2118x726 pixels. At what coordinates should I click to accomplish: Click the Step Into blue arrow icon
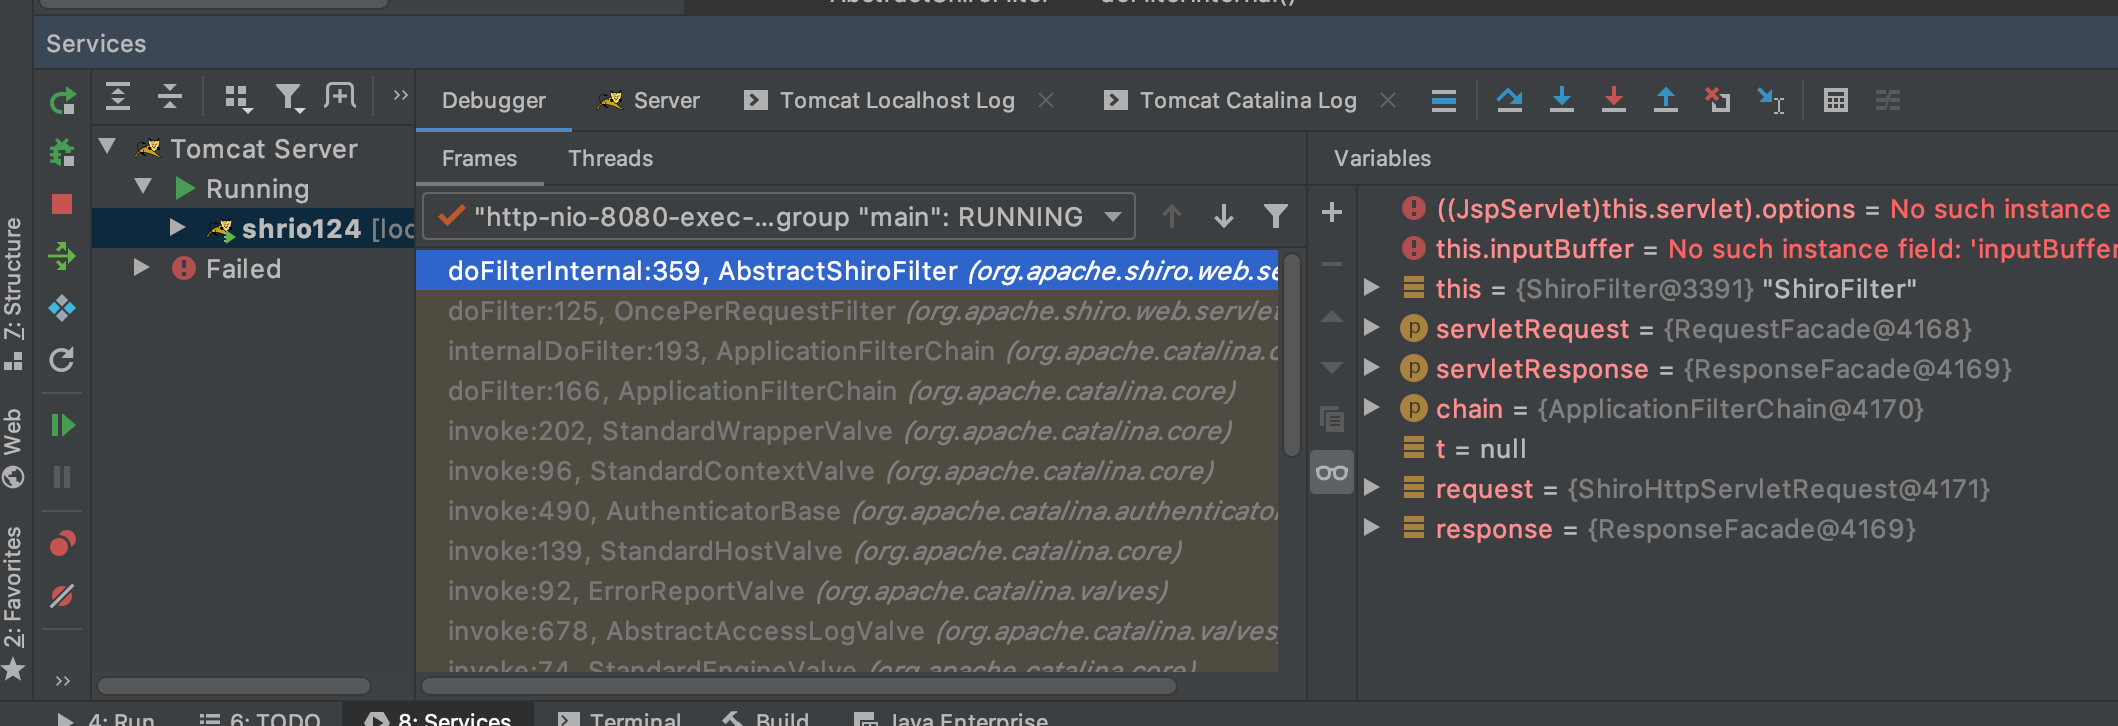1562,100
